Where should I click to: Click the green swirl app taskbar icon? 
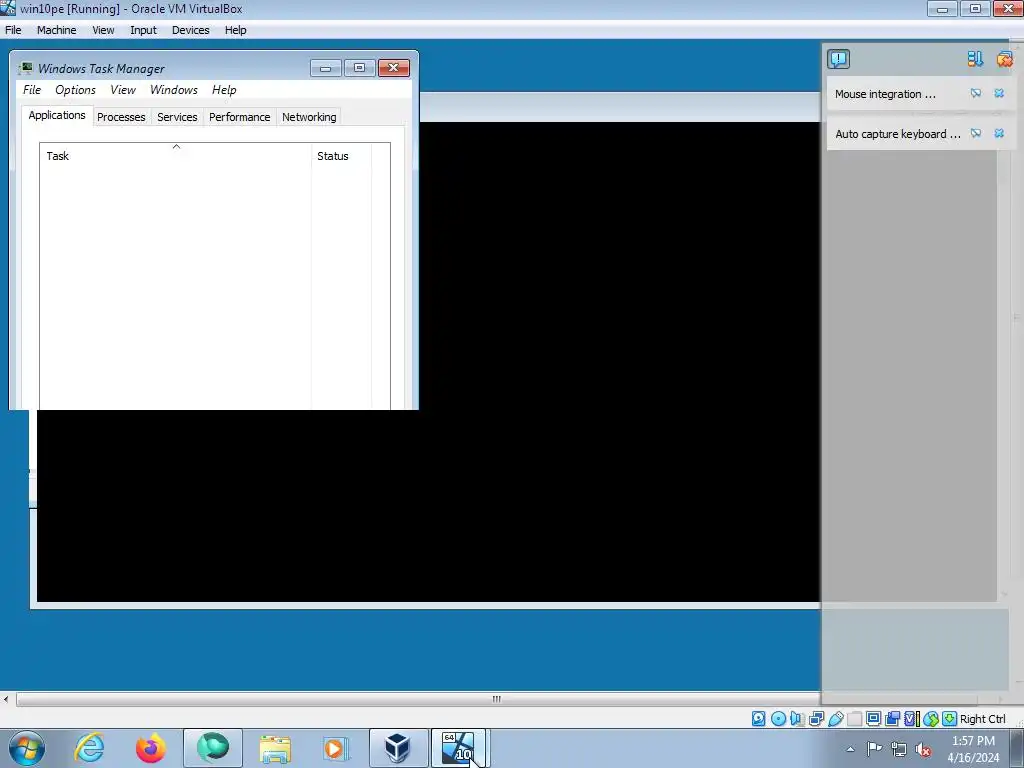(213, 748)
